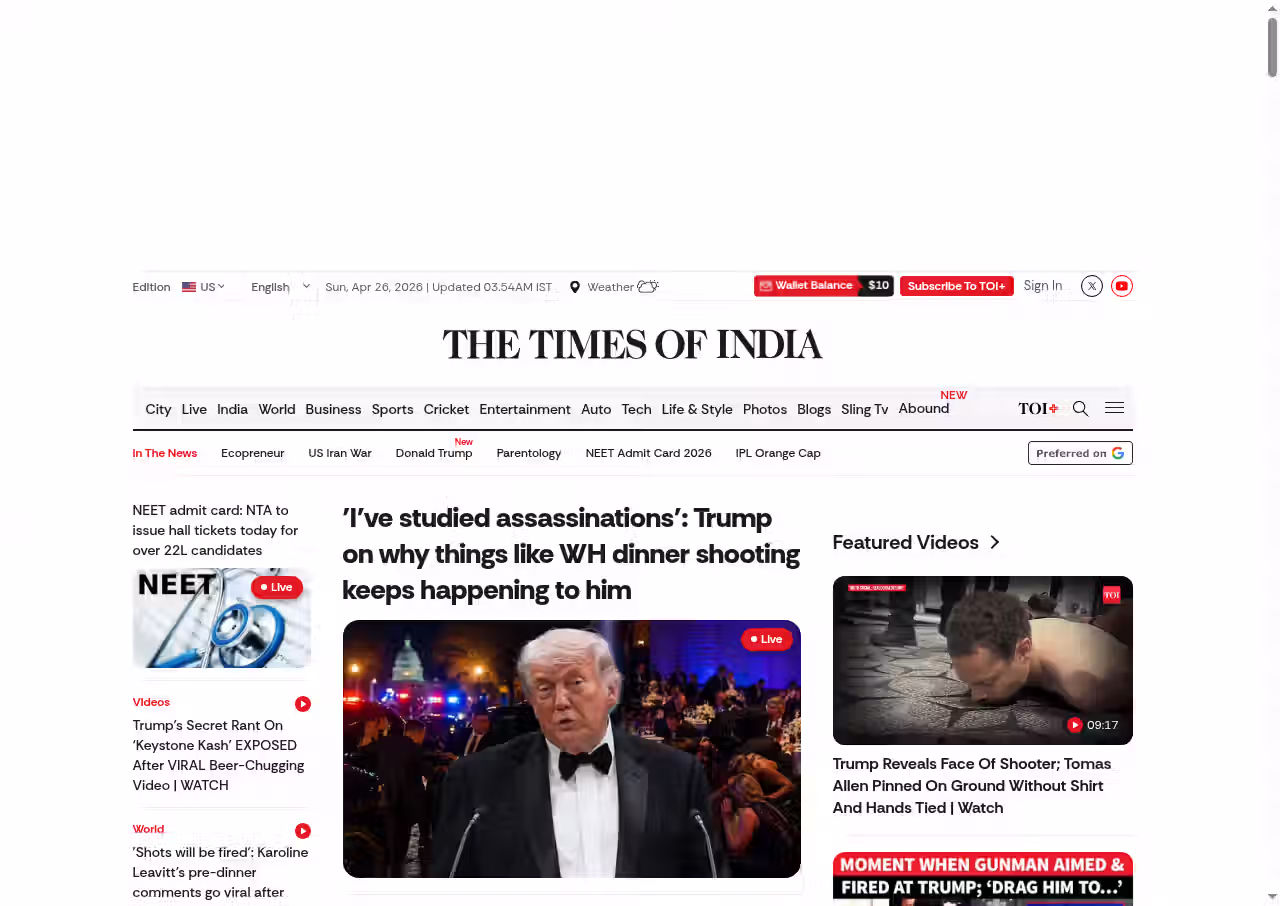Open the English language dropdown

point(280,287)
